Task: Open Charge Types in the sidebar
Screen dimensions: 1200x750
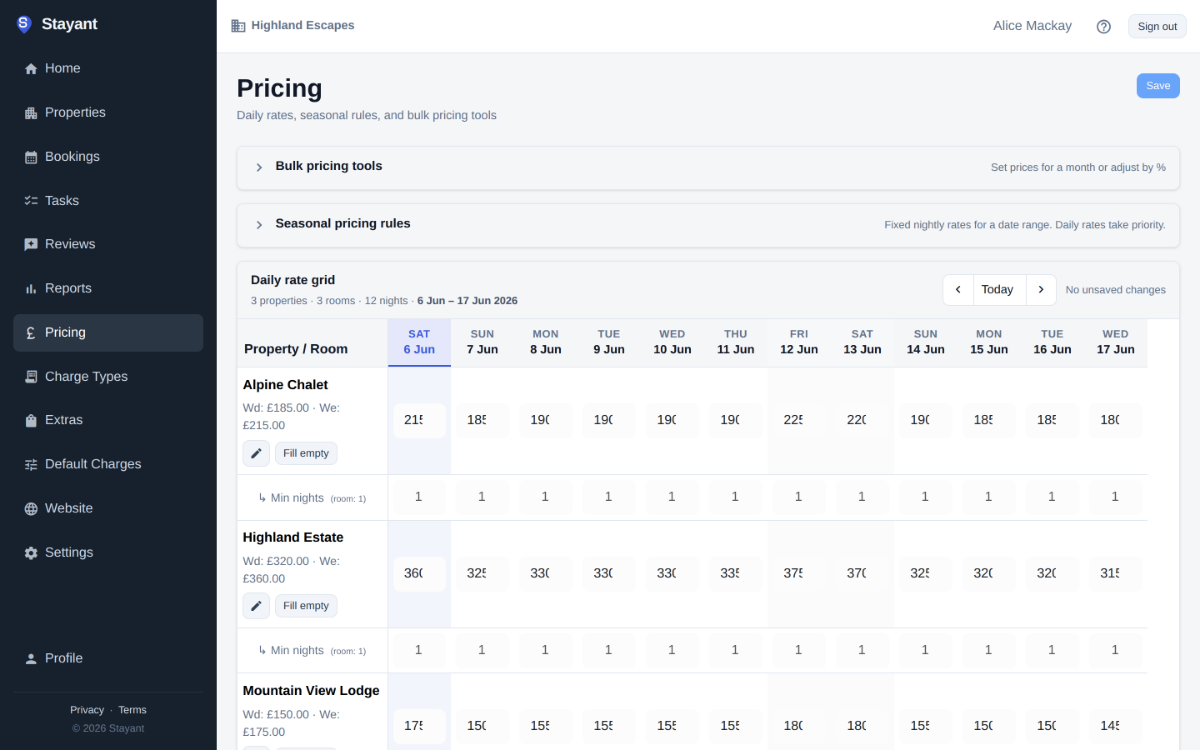Action: [x=108, y=377]
